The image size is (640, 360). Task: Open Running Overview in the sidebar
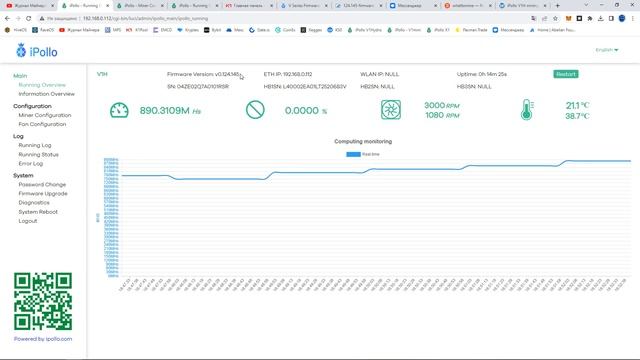42,85
